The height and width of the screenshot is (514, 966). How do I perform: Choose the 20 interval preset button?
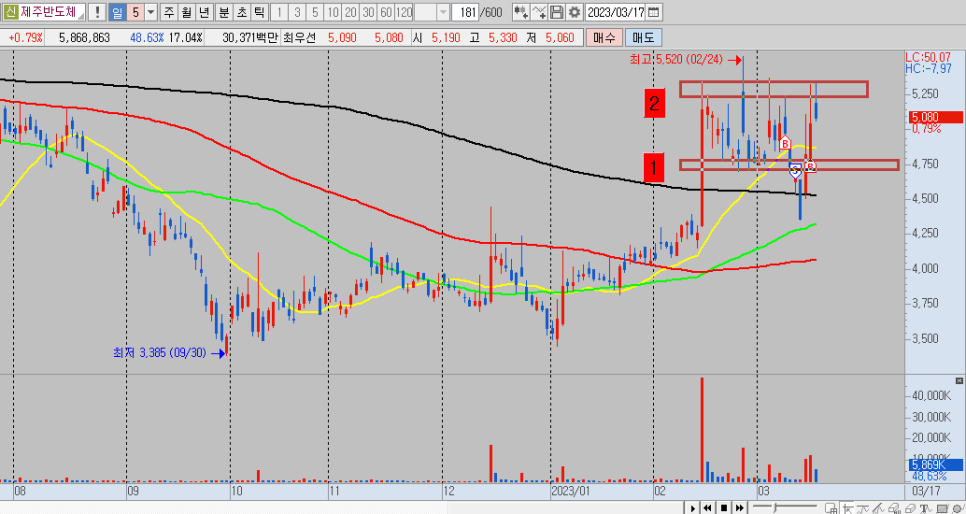[351, 12]
